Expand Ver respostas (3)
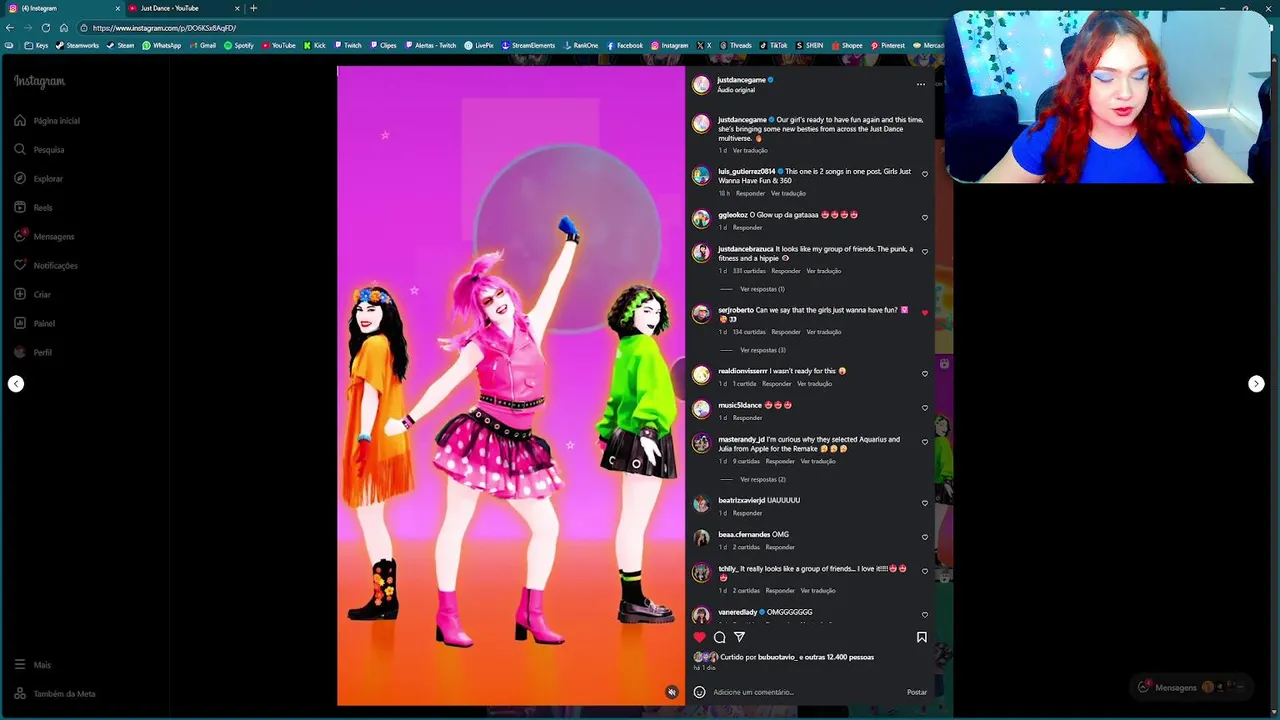Screen dimensions: 1280x720 coord(762,350)
